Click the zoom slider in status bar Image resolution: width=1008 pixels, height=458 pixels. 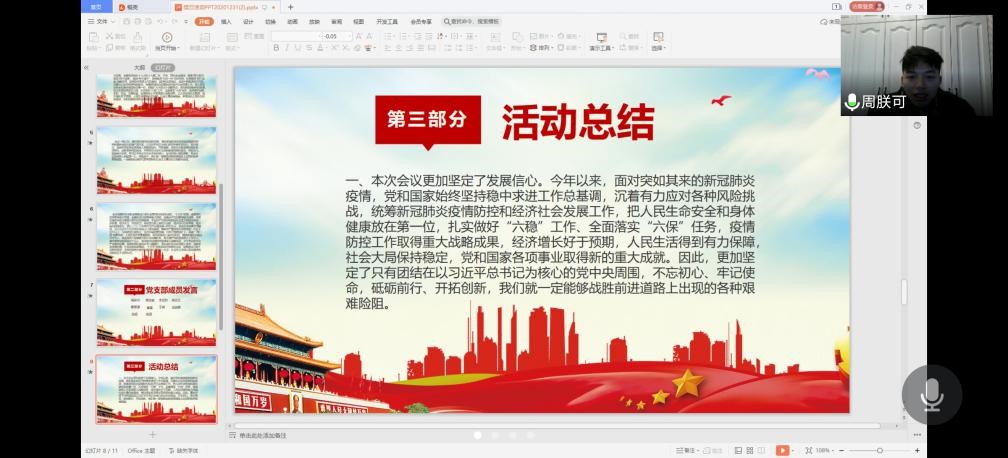(880, 451)
